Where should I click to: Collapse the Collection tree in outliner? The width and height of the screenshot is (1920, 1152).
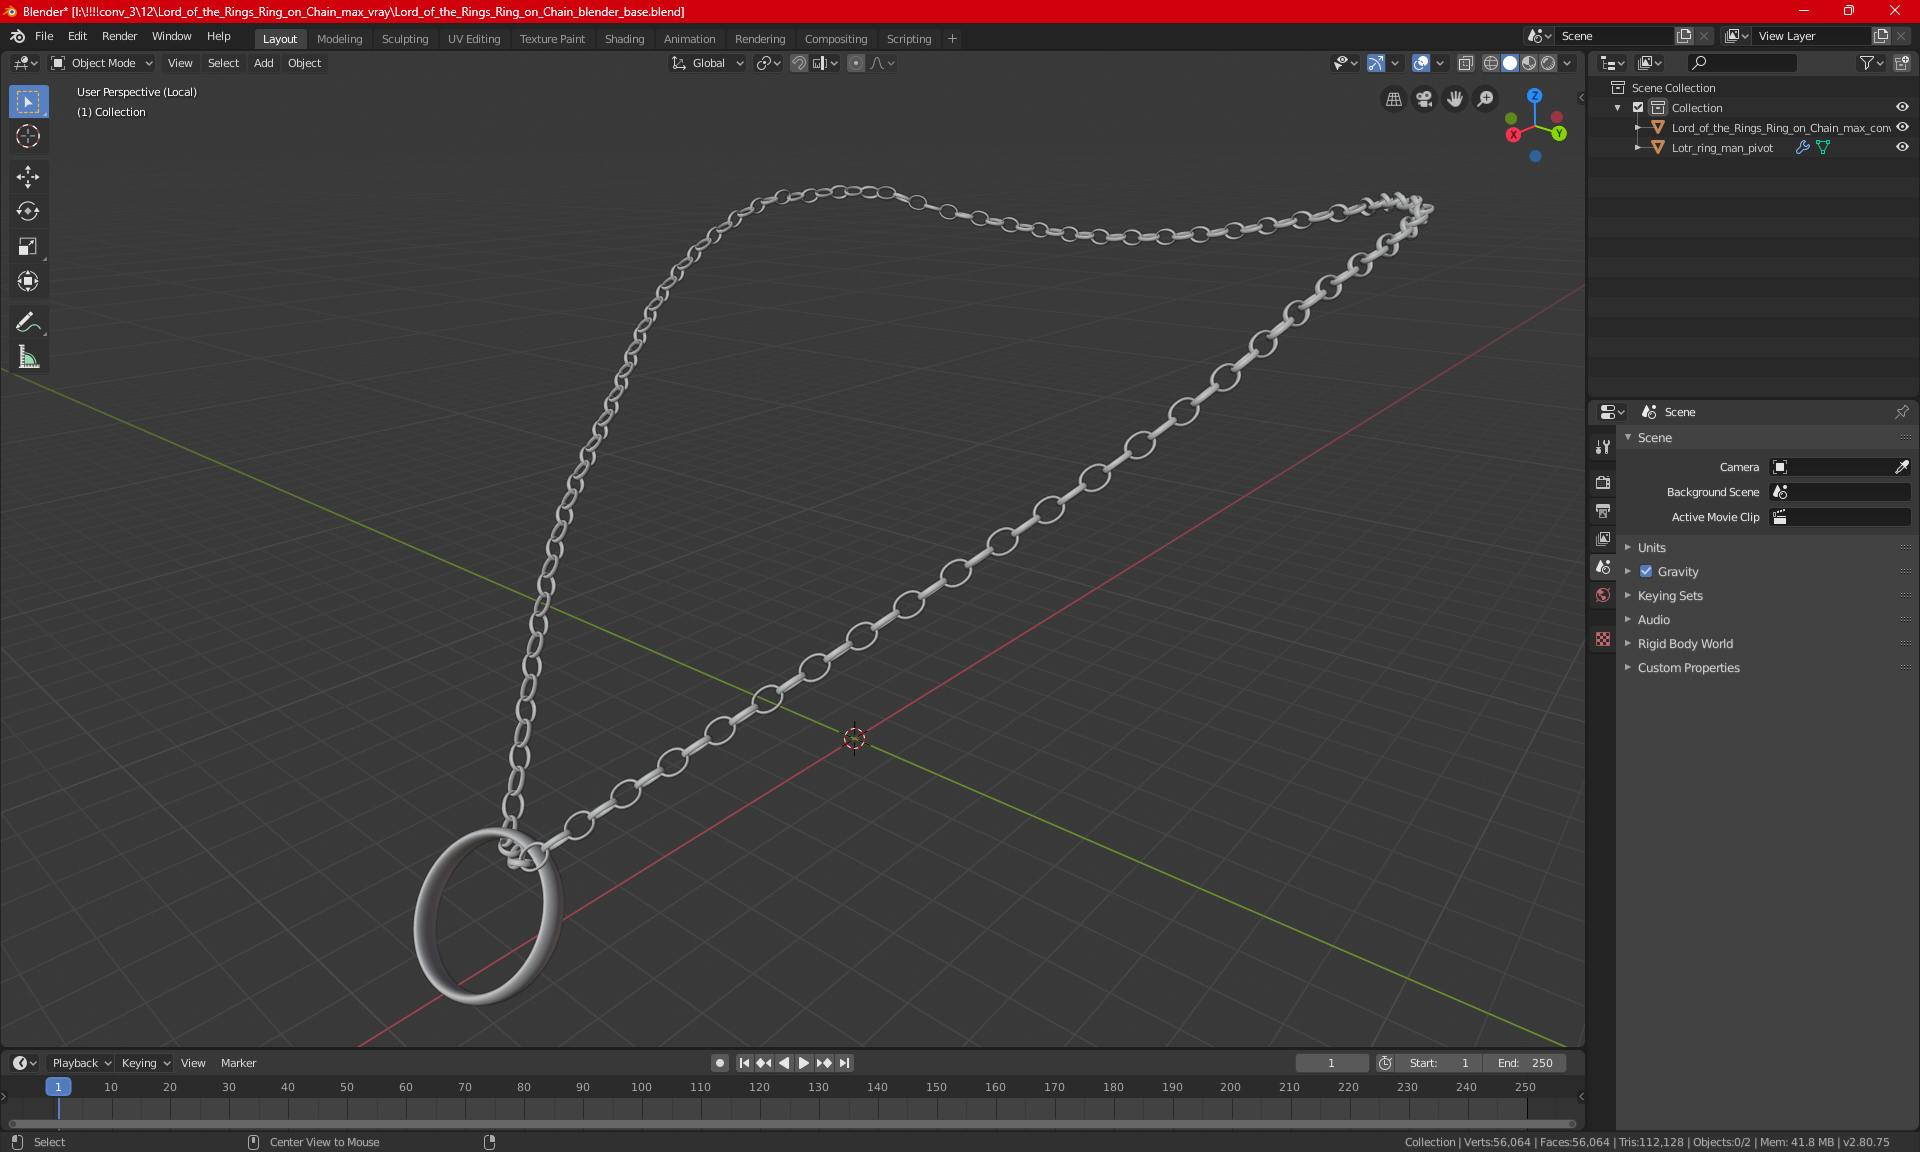tap(1618, 108)
